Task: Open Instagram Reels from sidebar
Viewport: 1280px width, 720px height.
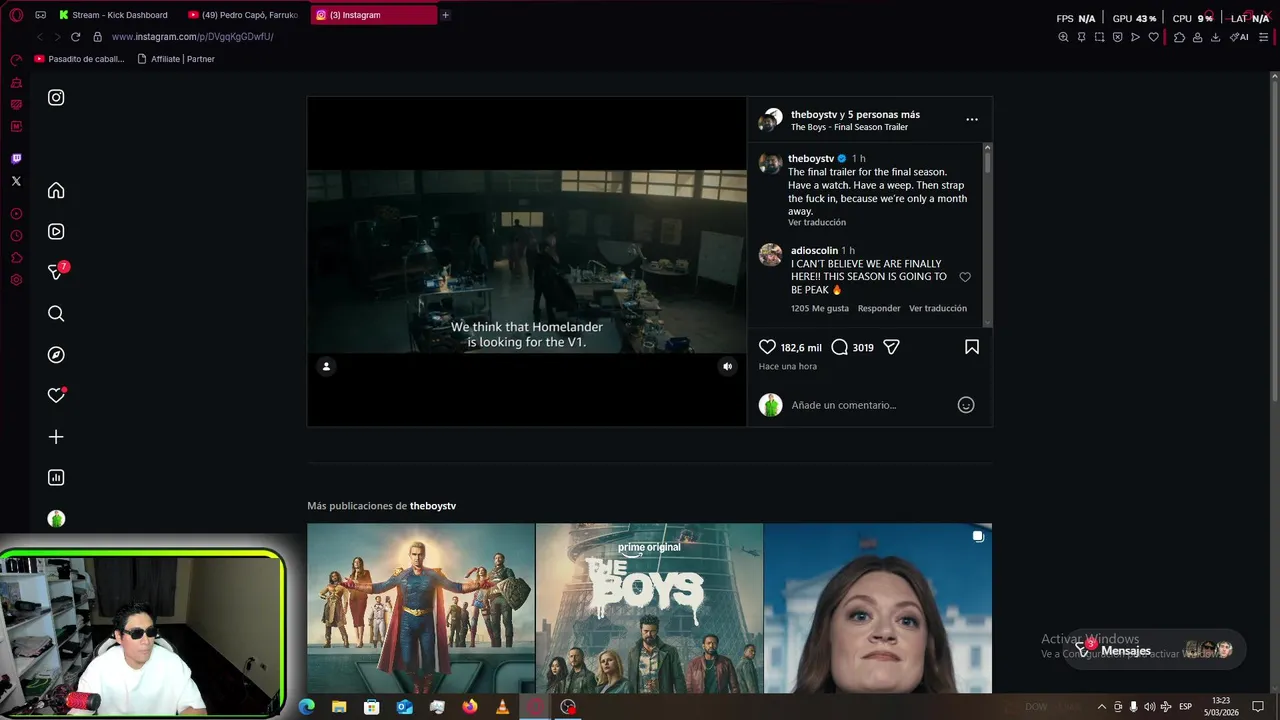Action: [56, 231]
